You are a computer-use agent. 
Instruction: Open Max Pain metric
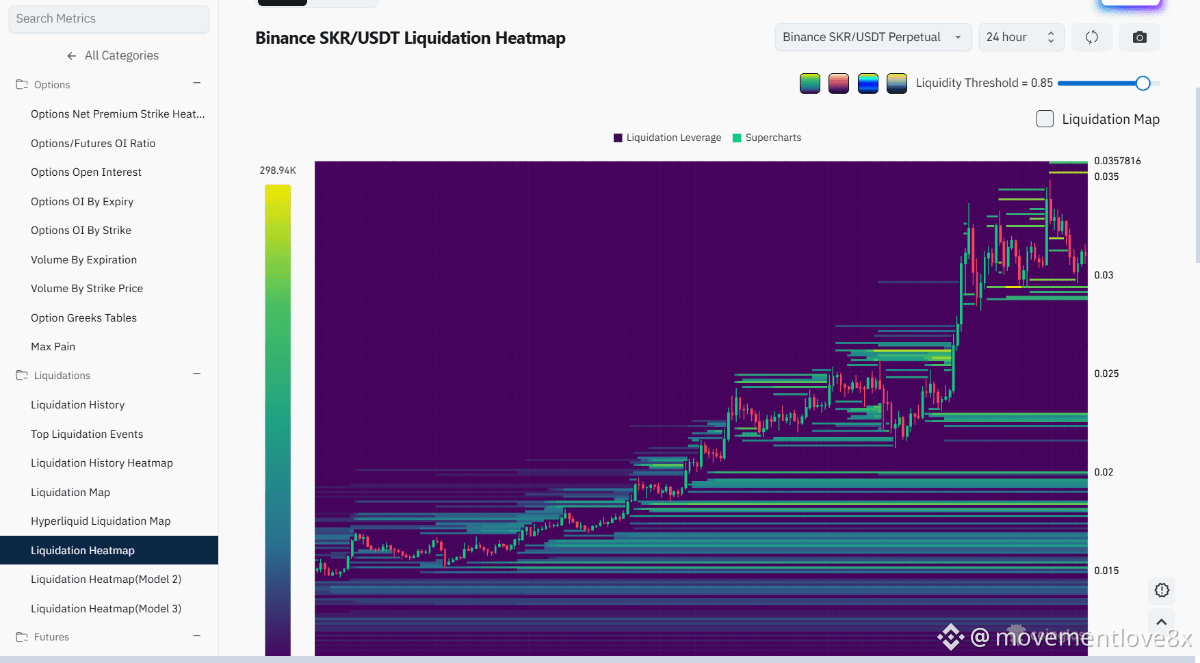53,347
